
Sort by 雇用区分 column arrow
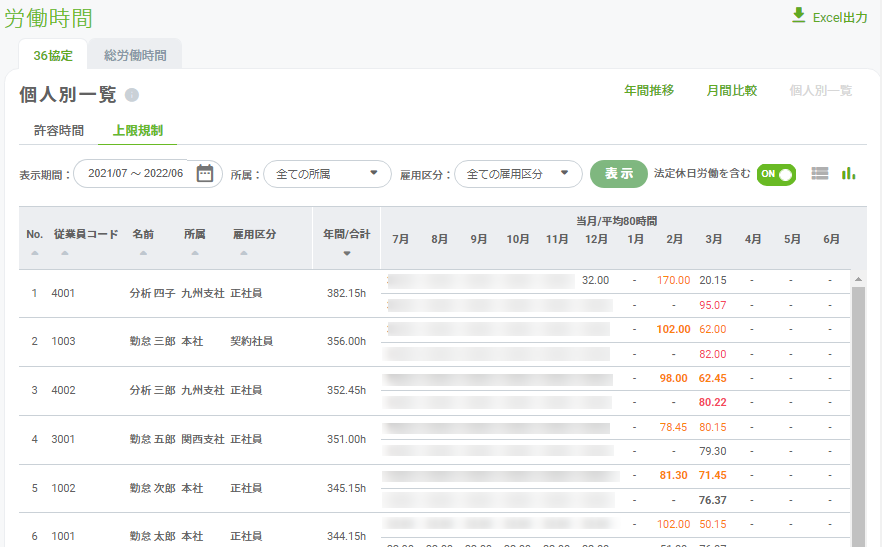point(244,253)
